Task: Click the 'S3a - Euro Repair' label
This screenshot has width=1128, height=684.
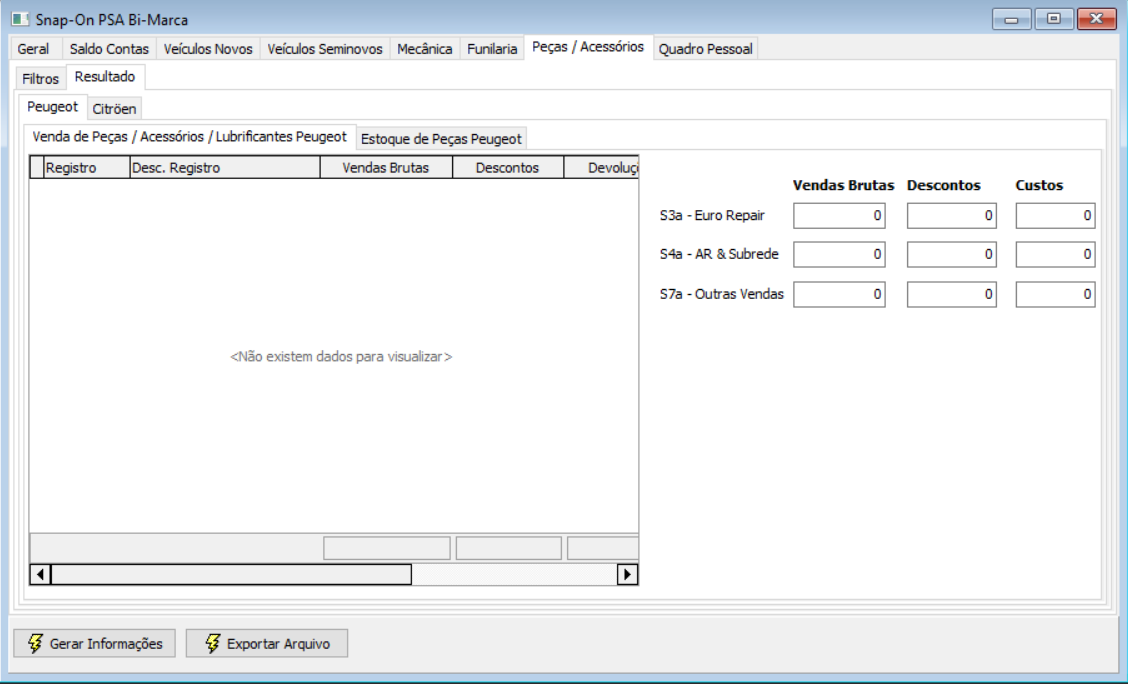Action: coord(712,216)
